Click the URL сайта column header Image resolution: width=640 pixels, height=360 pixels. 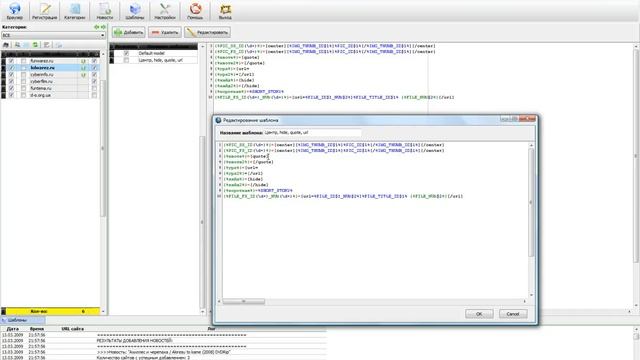(x=73, y=329)
